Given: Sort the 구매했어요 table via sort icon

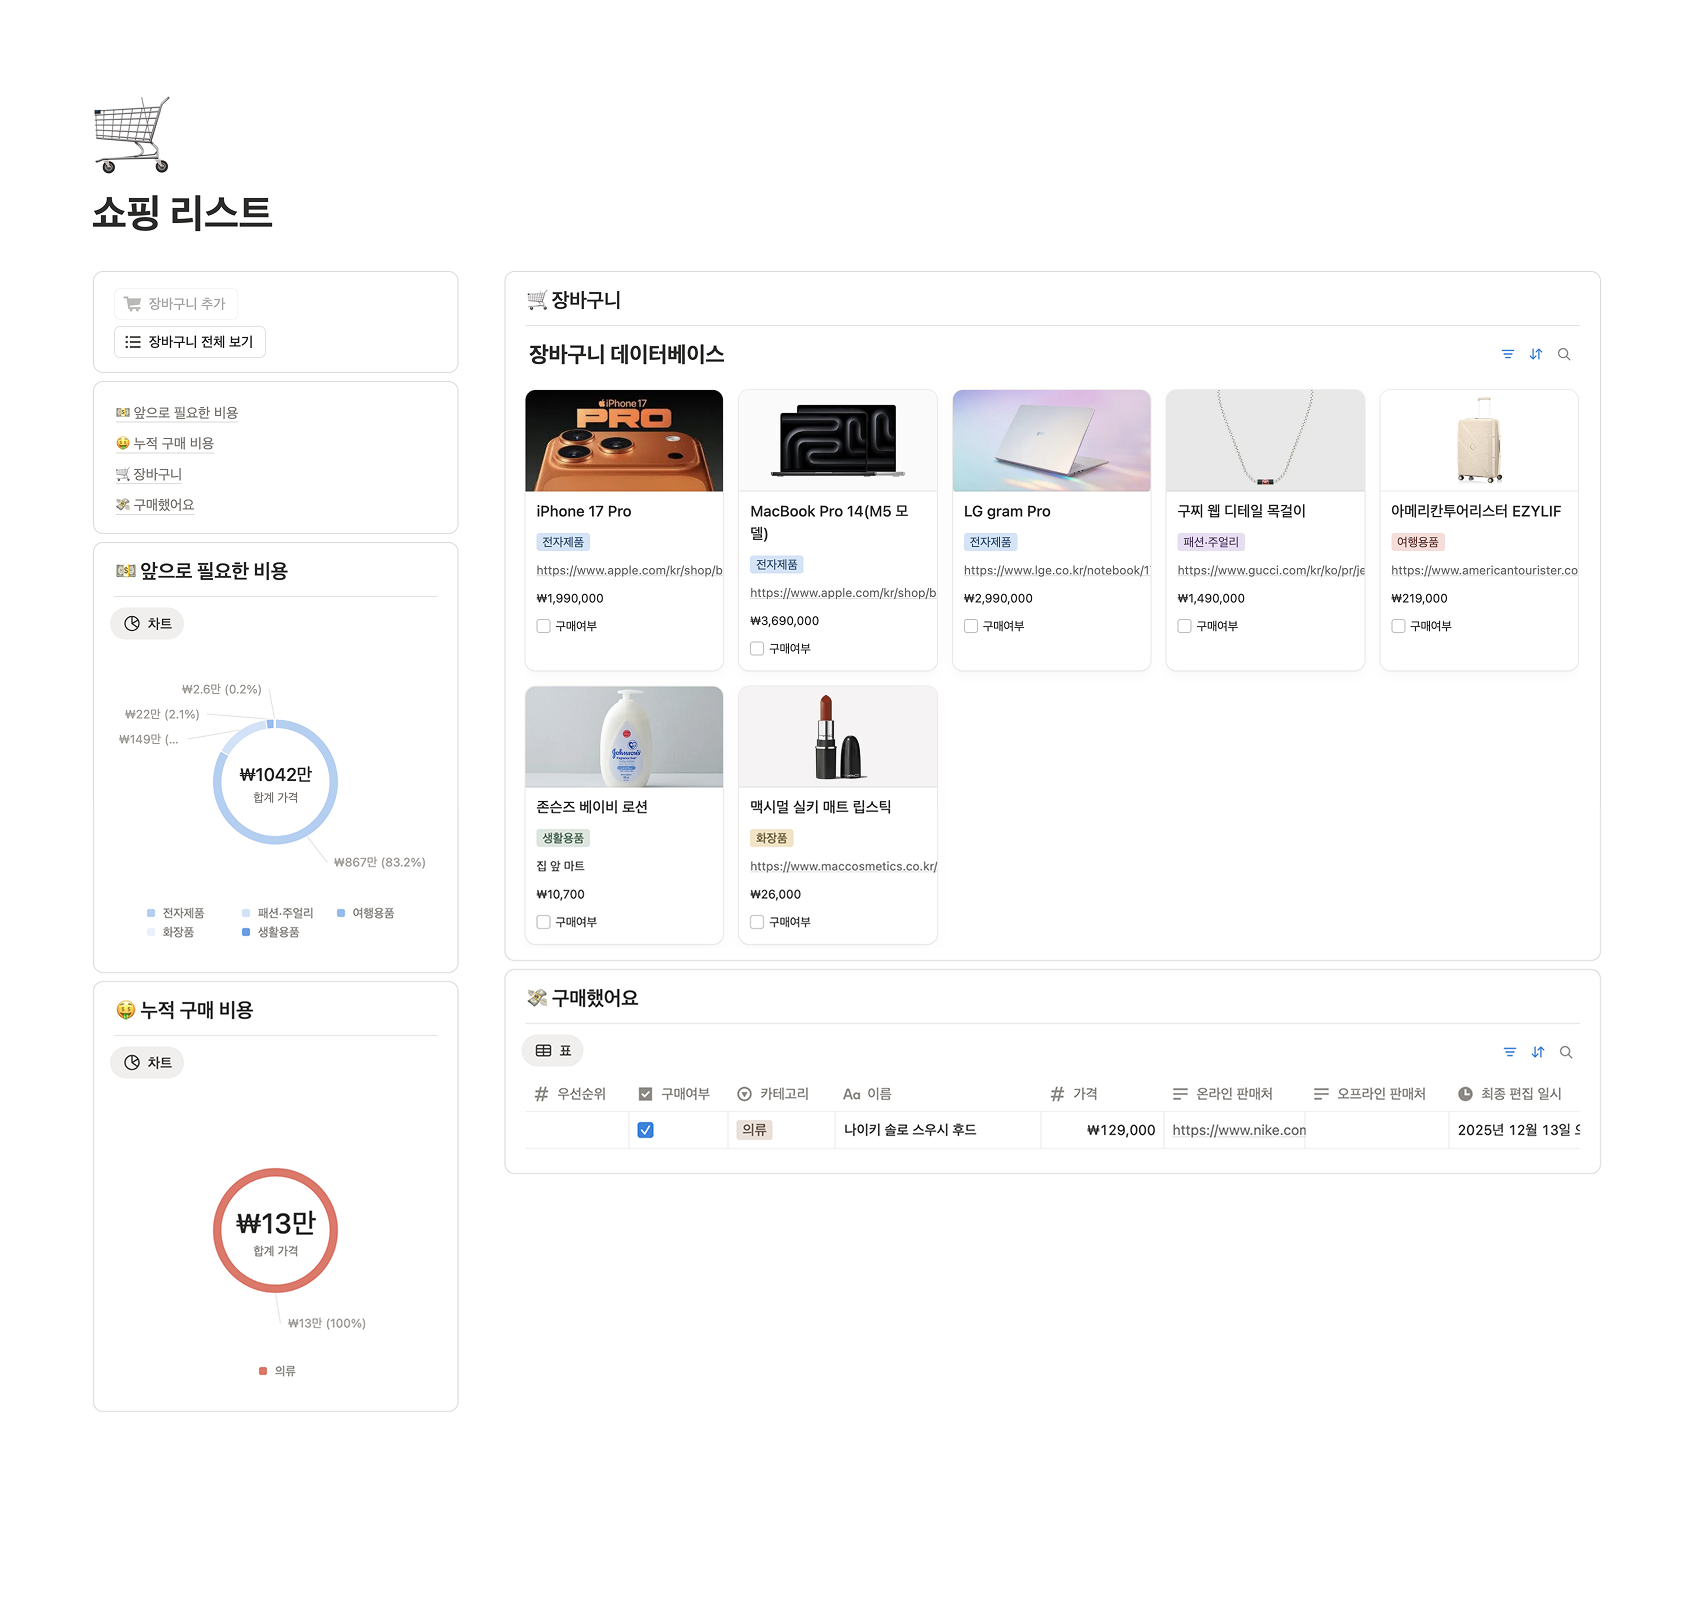Looking at the screenshot, I should 1538,1052.
